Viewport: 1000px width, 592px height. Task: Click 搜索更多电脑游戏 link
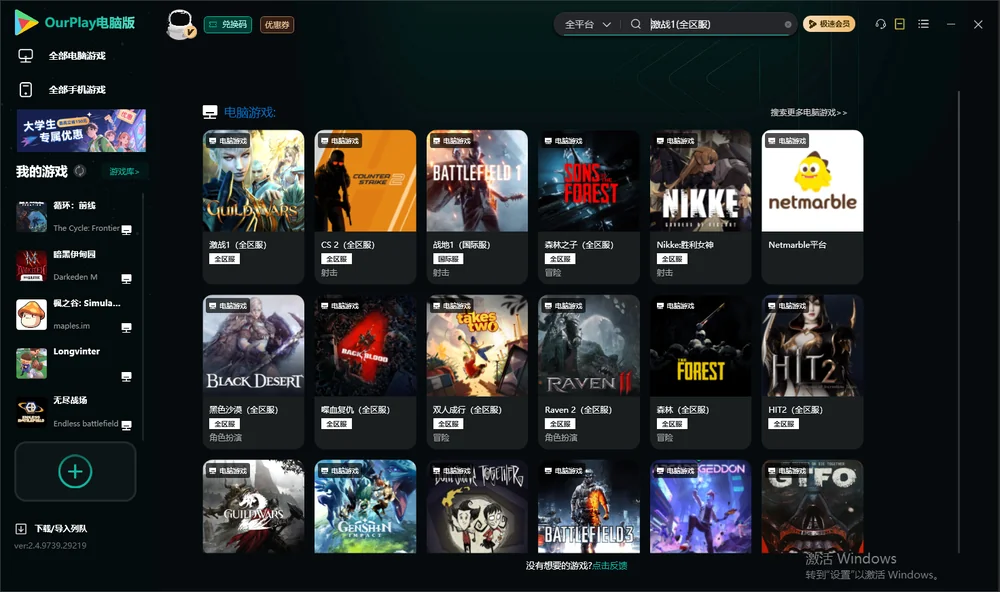[x=809, y=113]
